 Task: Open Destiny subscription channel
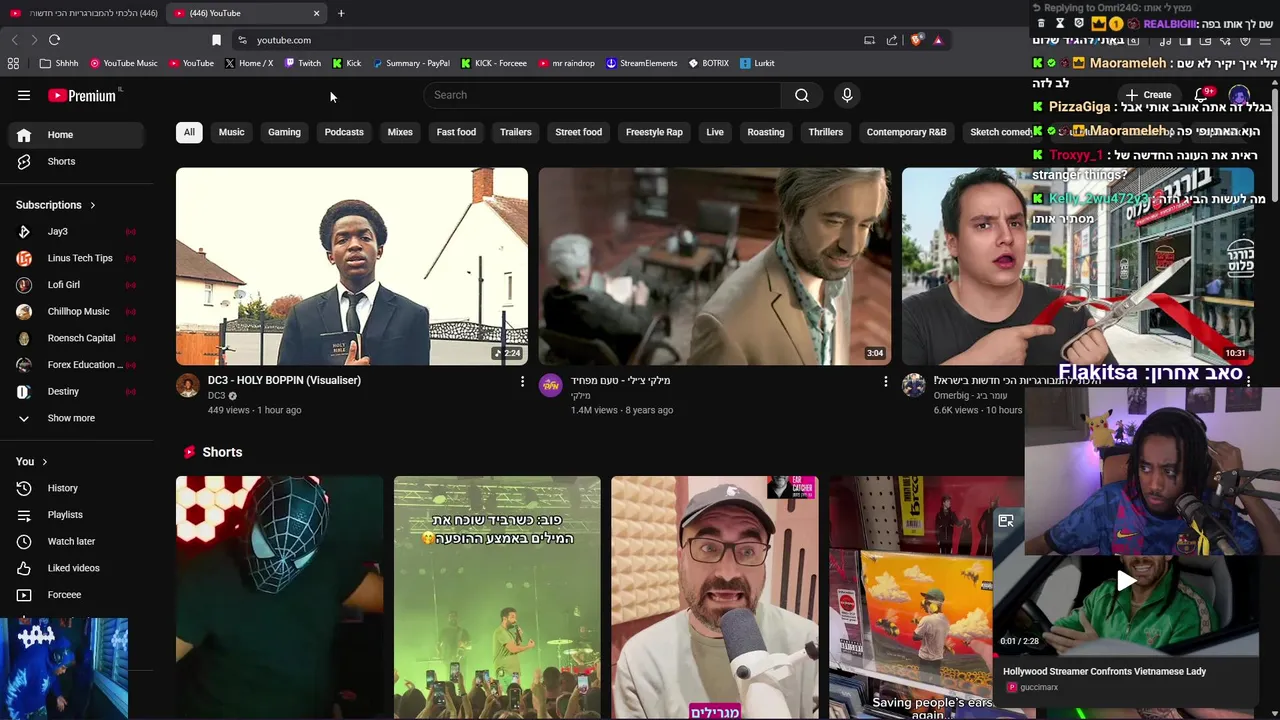click(x=77, y=391)
